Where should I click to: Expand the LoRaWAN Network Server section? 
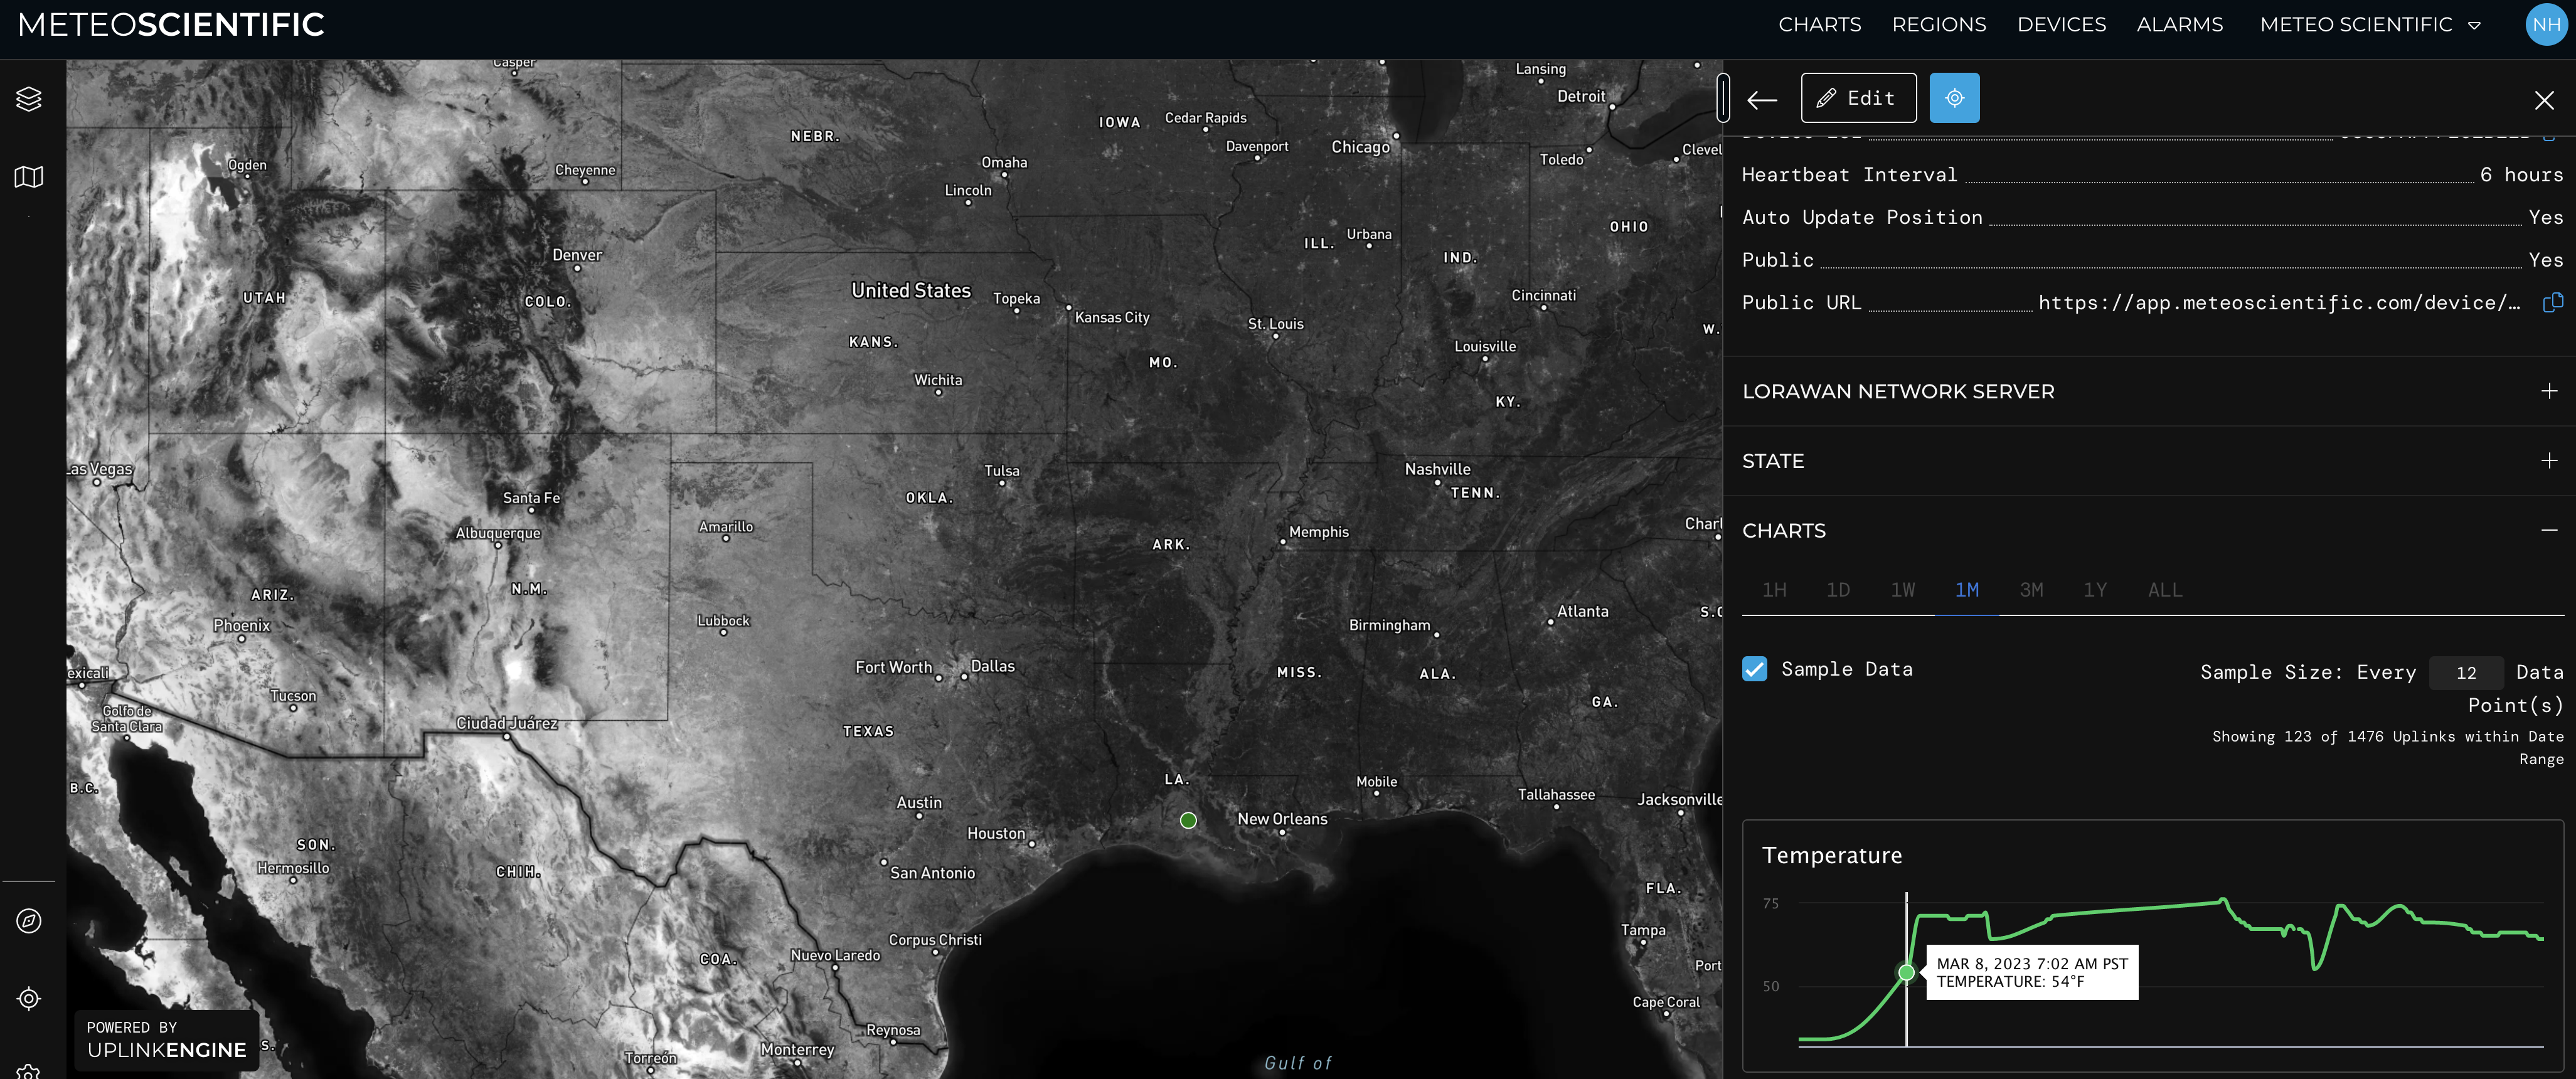tap(2548, 391)
